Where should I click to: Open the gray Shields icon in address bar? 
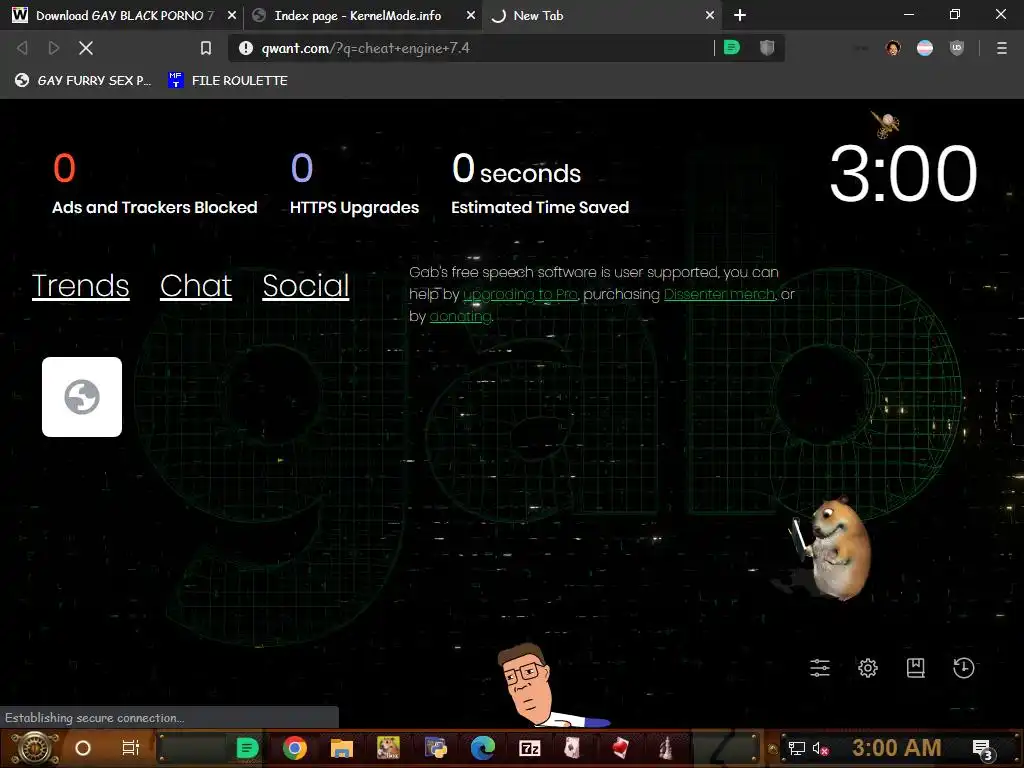[767, 48]
